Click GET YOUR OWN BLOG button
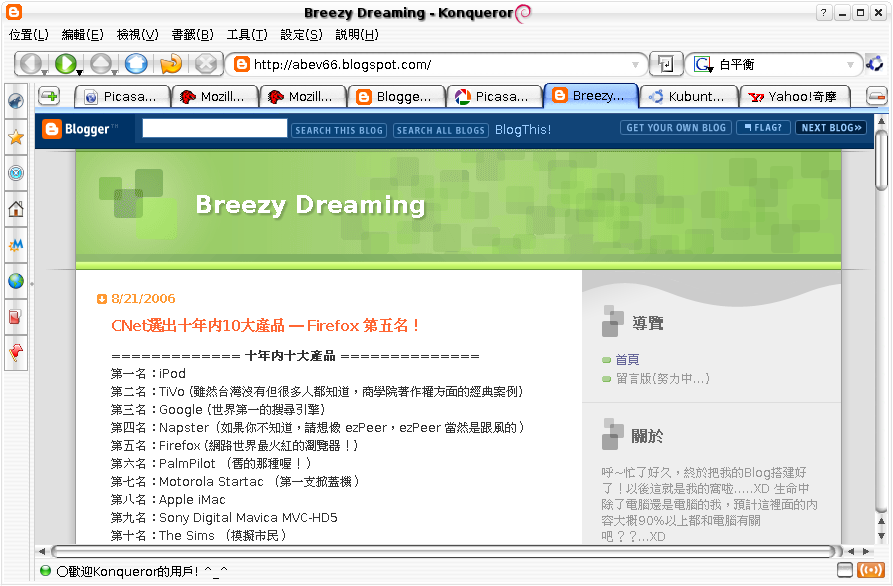The height and width of the screenshot is (586, 893). coord(676,128)
